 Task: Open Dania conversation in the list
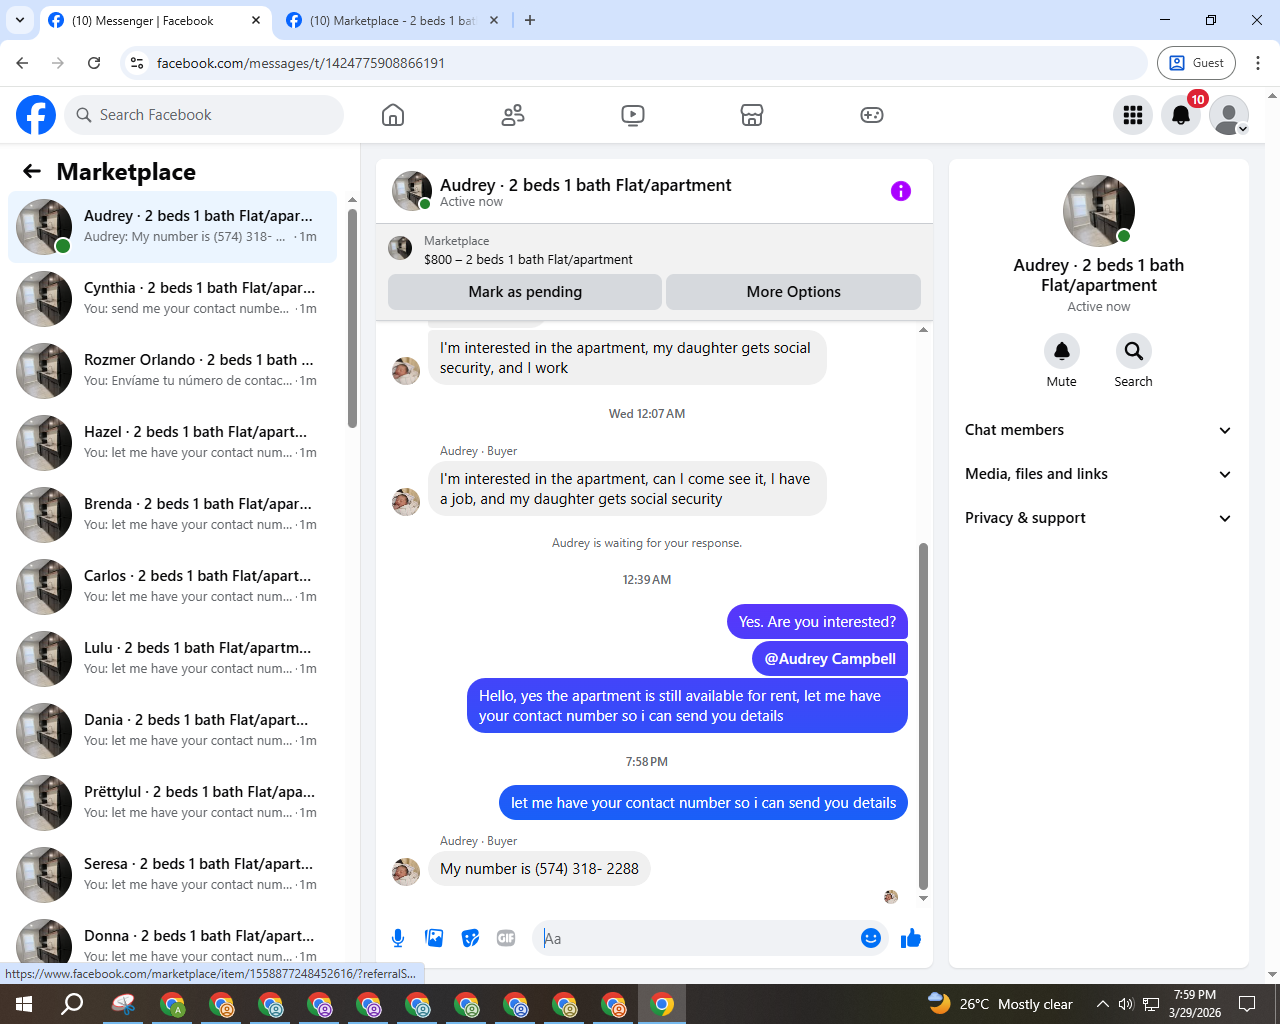tap(172, 731)
